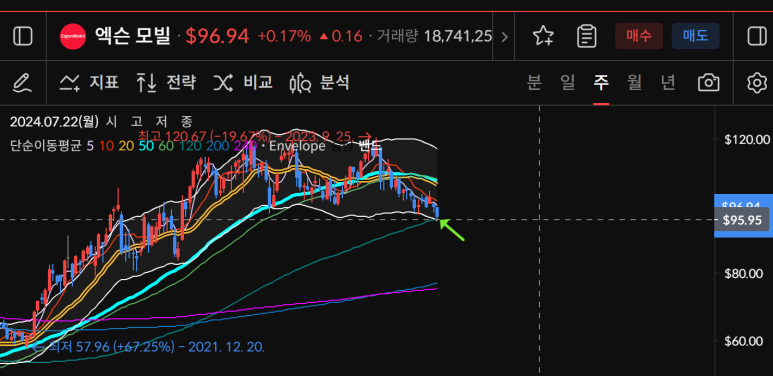The width and height of the screenshot is (773, 376).
Task: Toggle the 50-period moving average
Action: (x=145, y=146)
